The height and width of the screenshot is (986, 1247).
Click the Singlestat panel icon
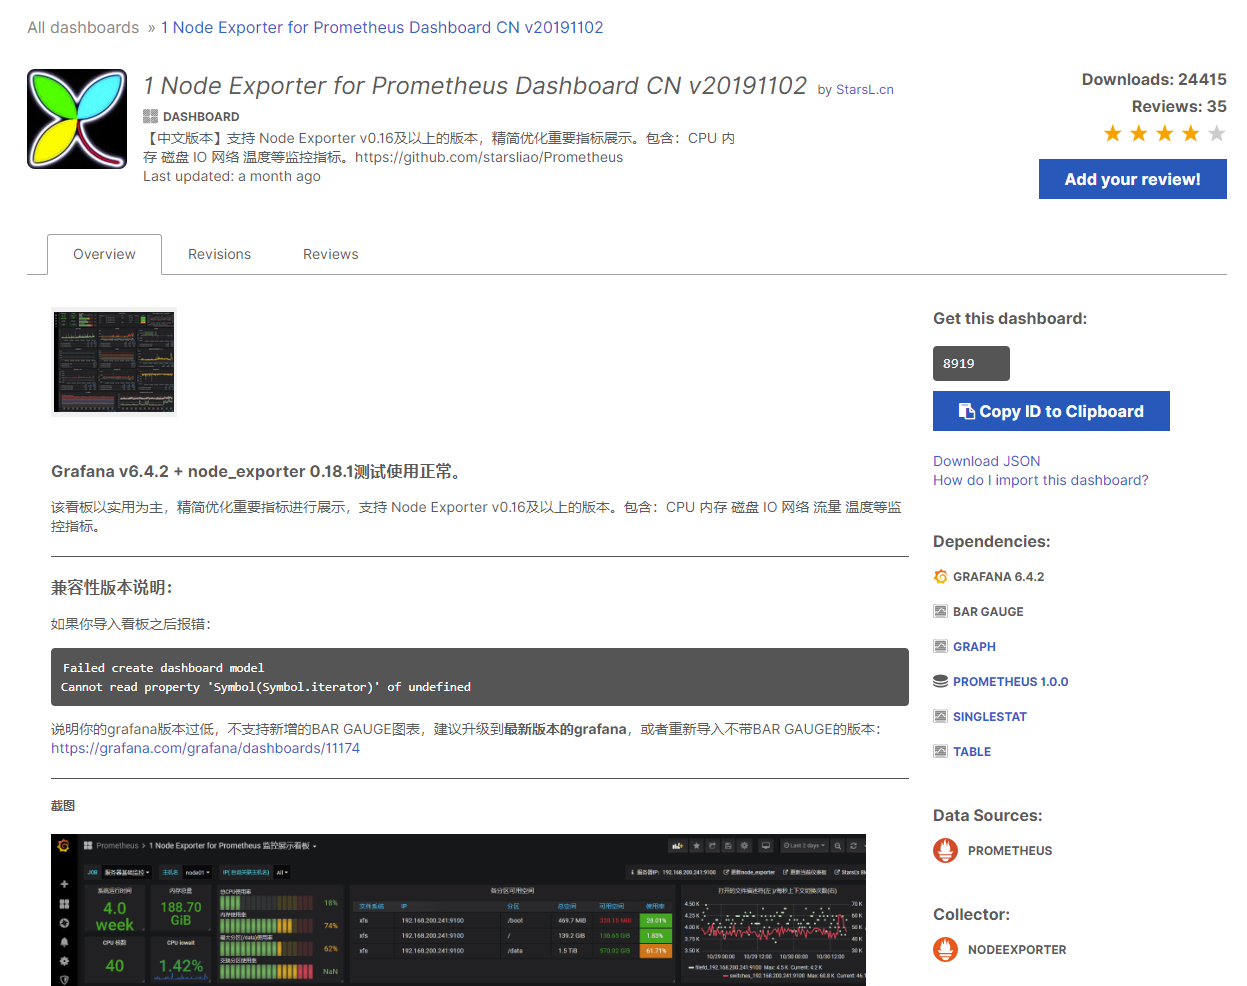coord(940,717)
